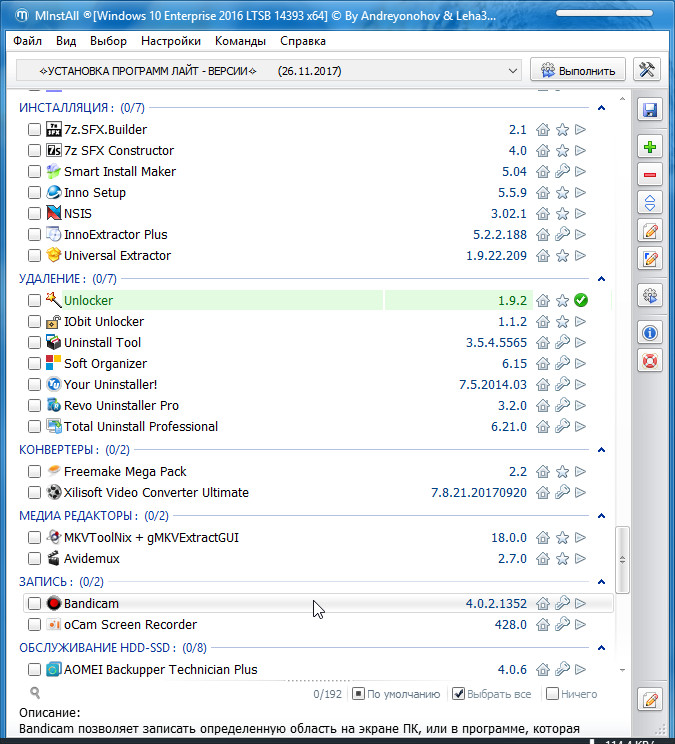The image size is (675, 744).
Task: Open the program set dropdown list
Action: click(x=512, y=71)
